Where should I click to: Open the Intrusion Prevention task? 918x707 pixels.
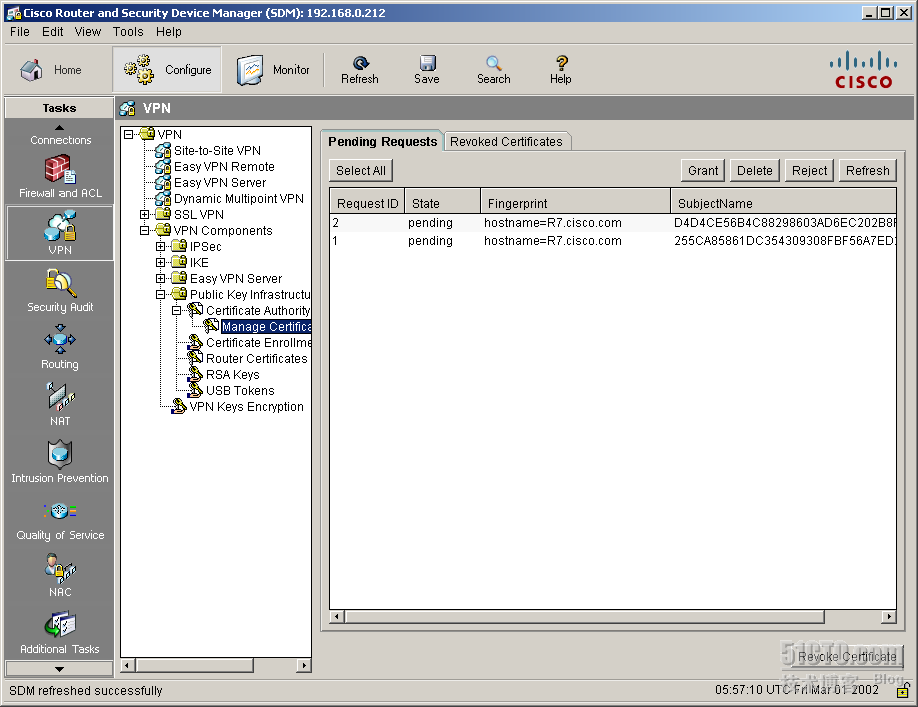point(60,462)
